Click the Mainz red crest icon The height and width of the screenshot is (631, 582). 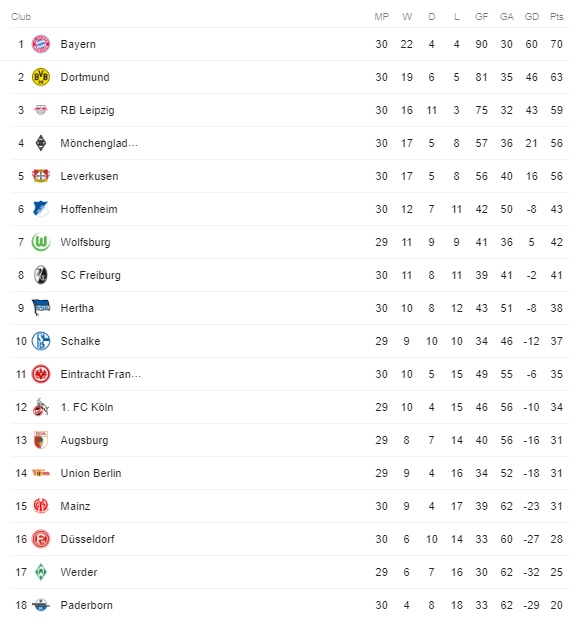[x=41, y=506]
